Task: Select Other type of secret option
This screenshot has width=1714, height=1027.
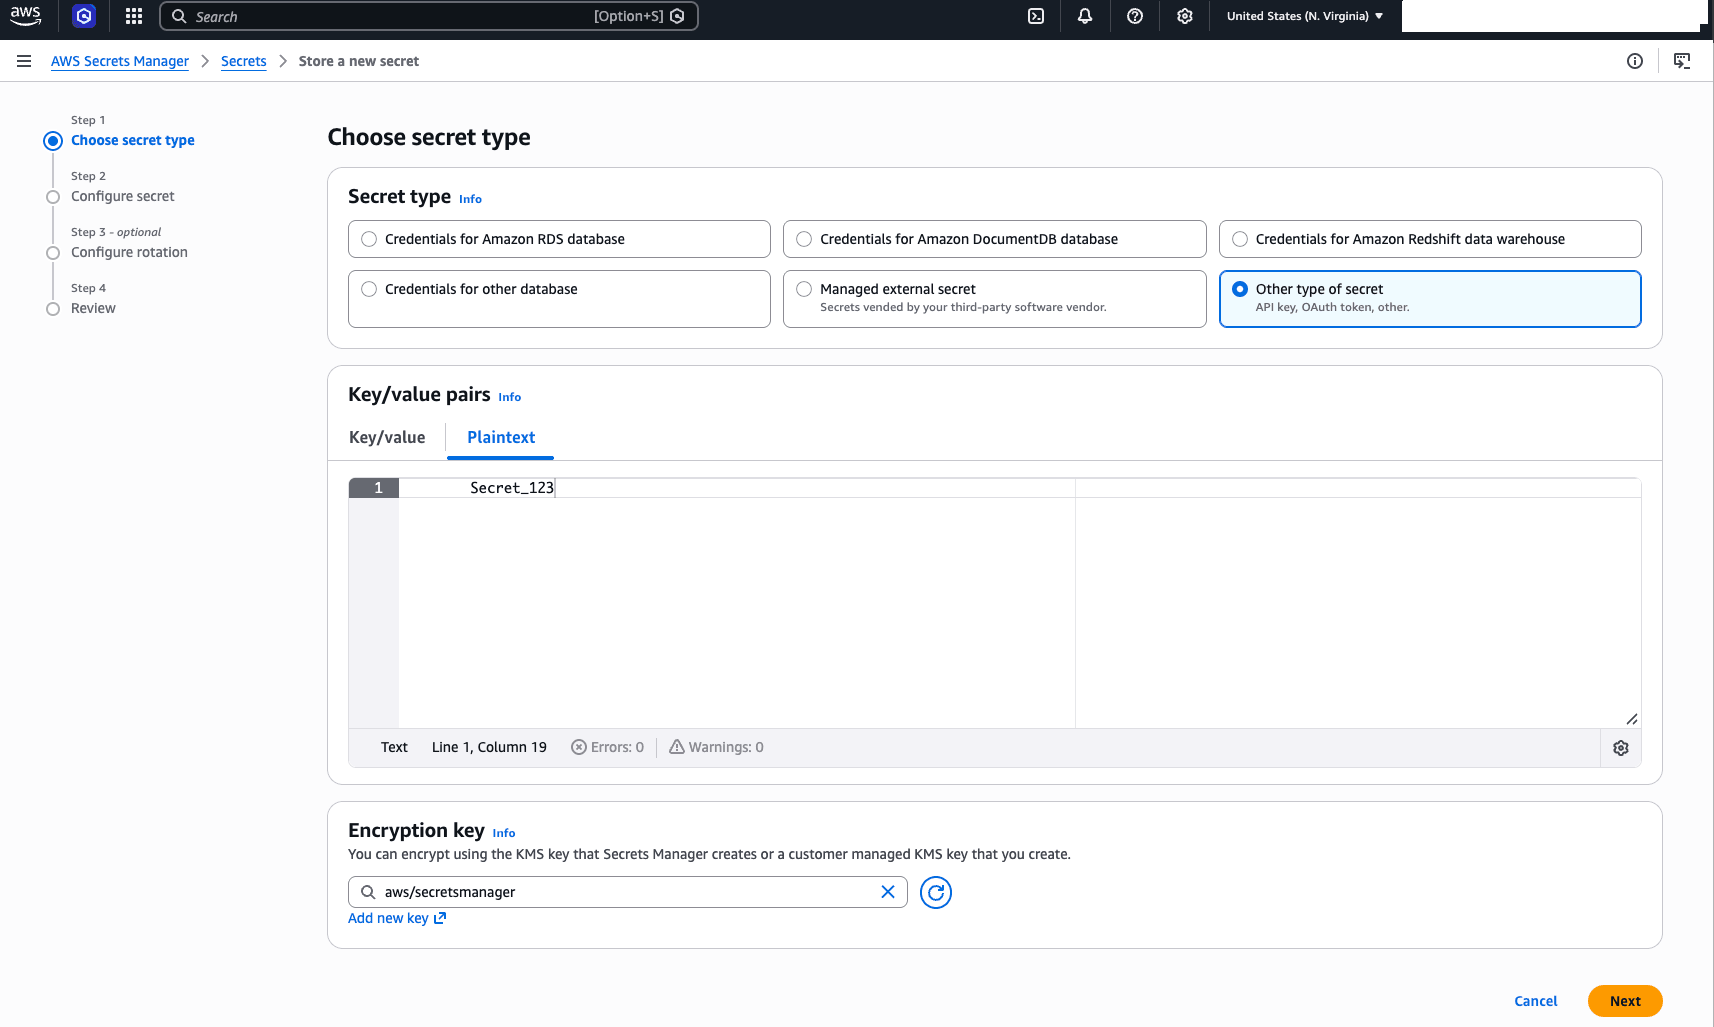Action: tap(1430, 299)
